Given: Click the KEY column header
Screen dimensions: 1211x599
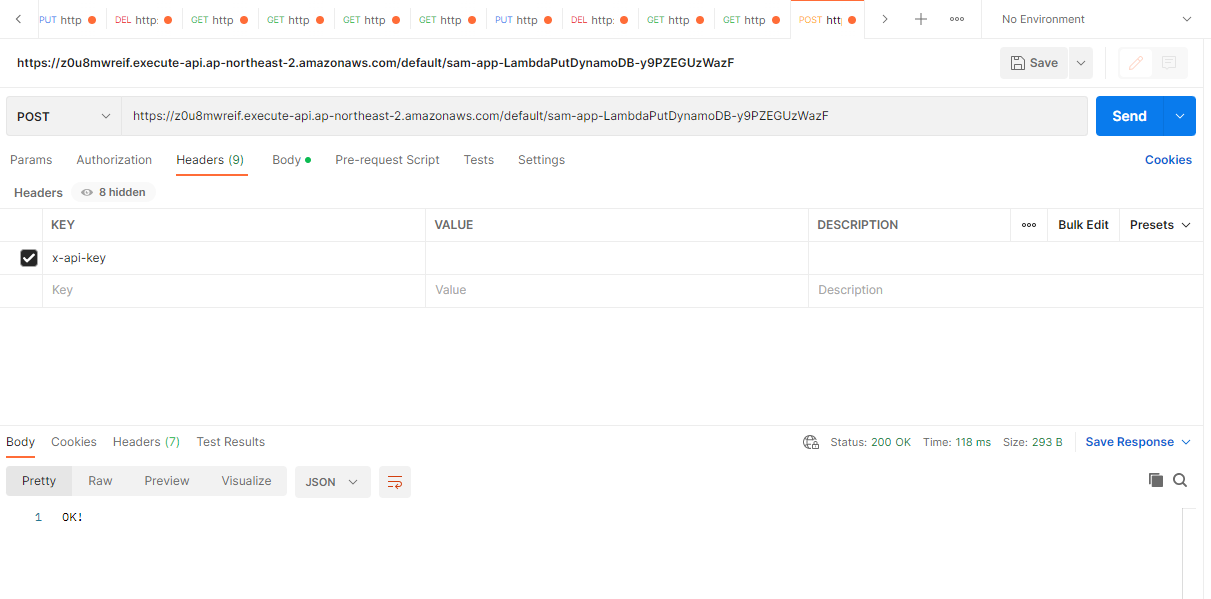Looking at the screenshot, I should click(63, 225).
